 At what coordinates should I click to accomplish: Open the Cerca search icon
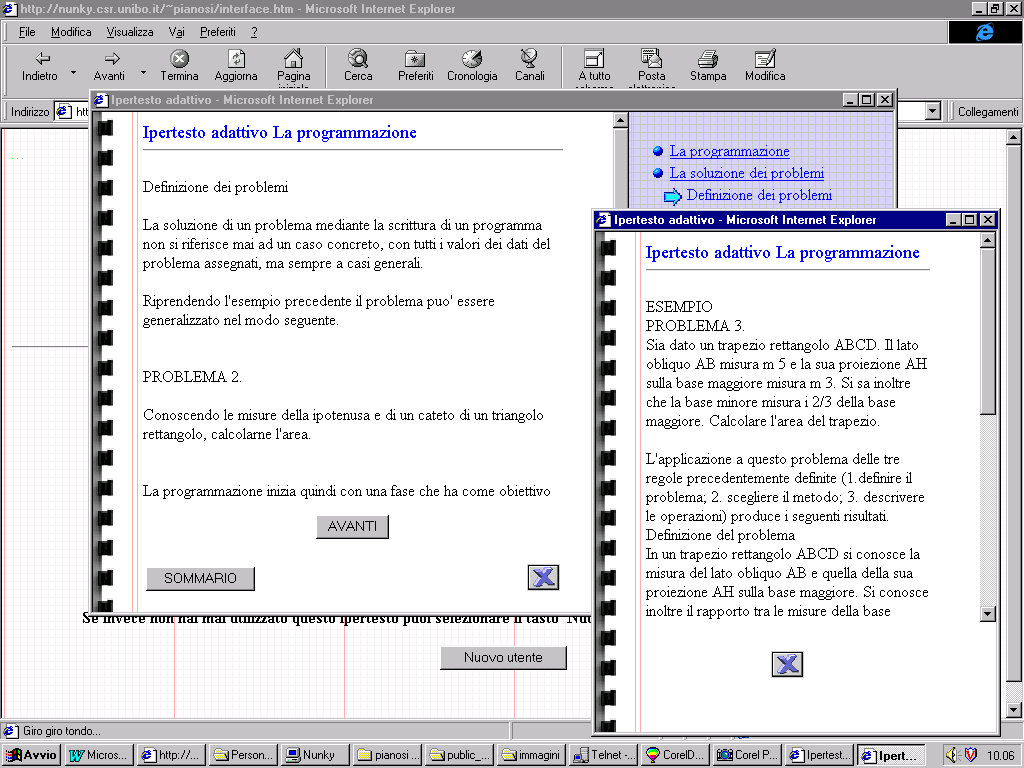pyautogui.click(x=357, y=59)
